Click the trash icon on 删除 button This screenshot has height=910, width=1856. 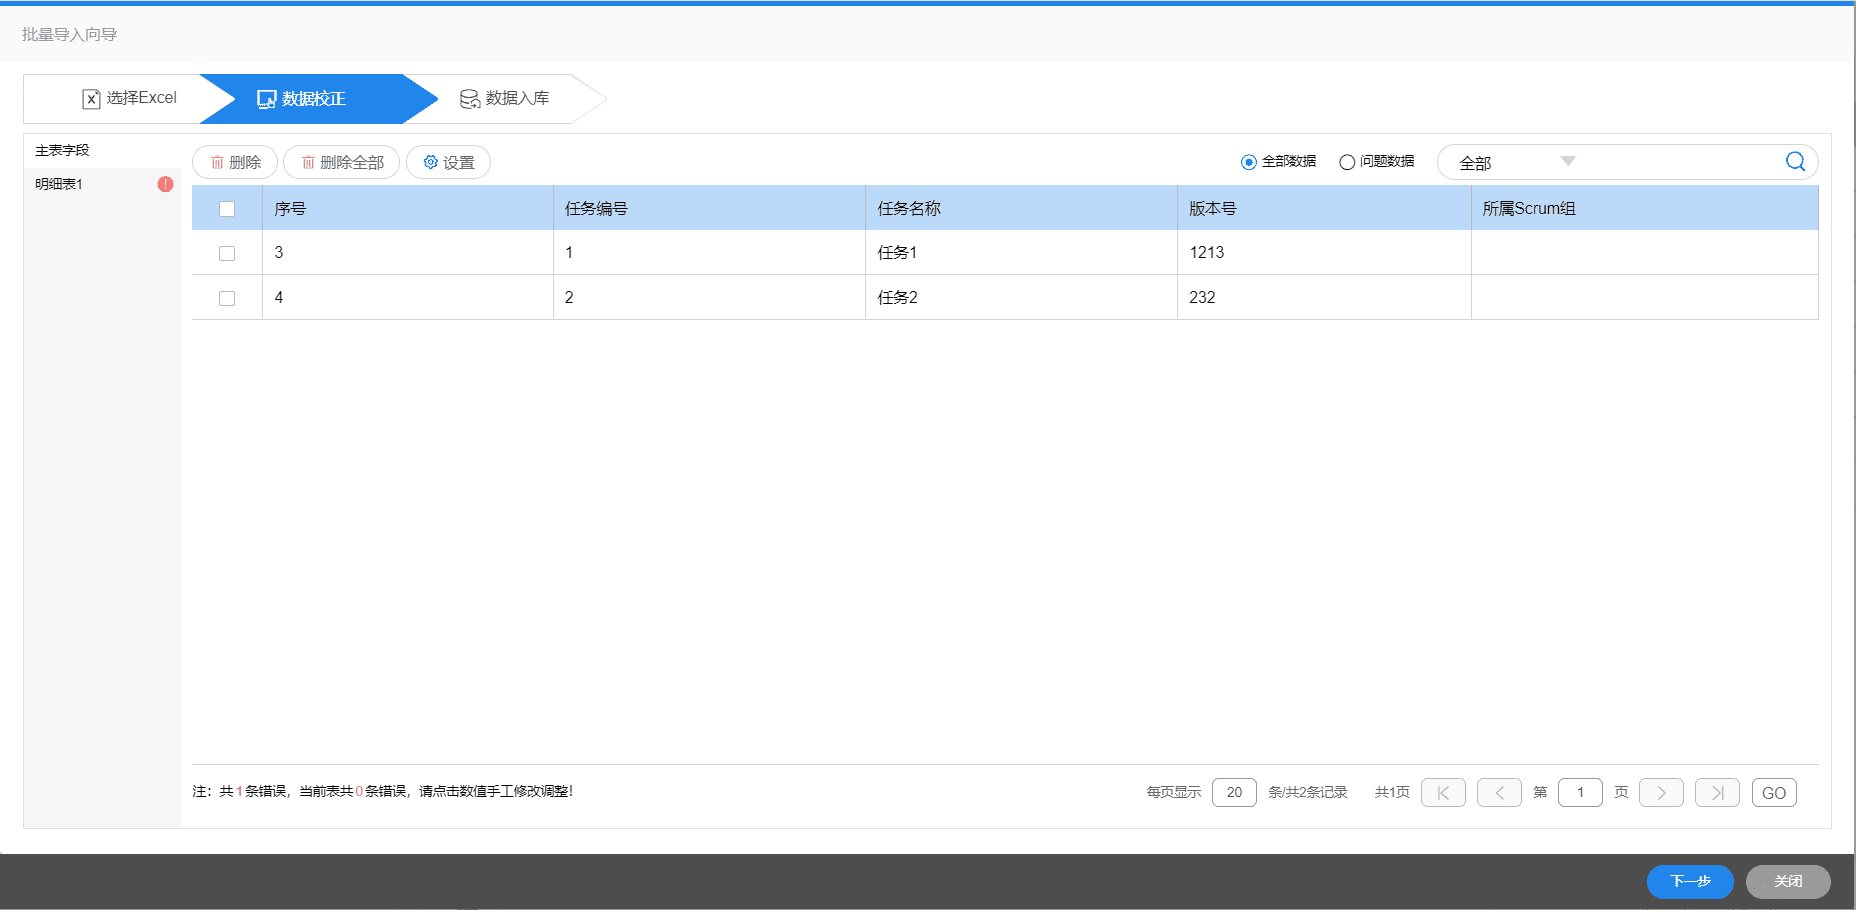tap(217, 162)
